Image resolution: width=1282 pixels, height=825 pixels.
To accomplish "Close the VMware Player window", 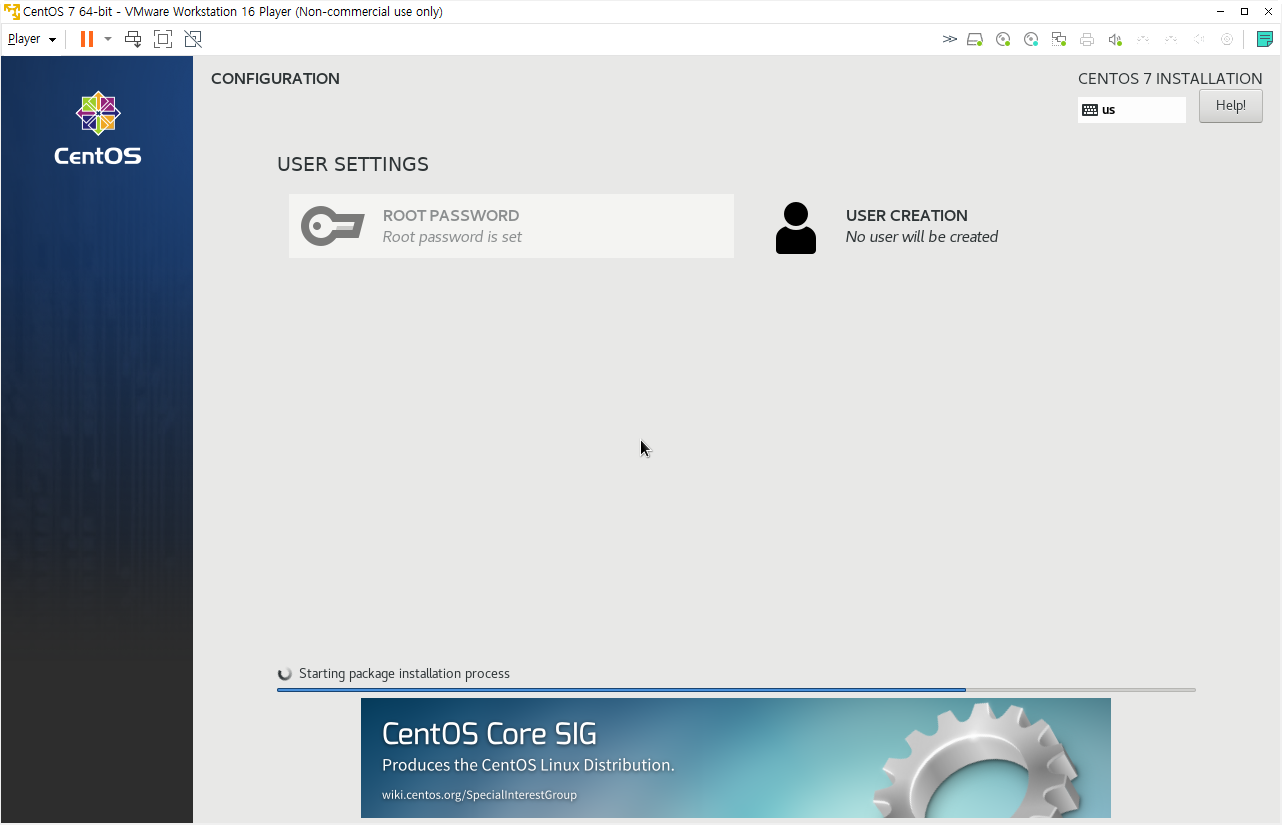I will 1268,12.
